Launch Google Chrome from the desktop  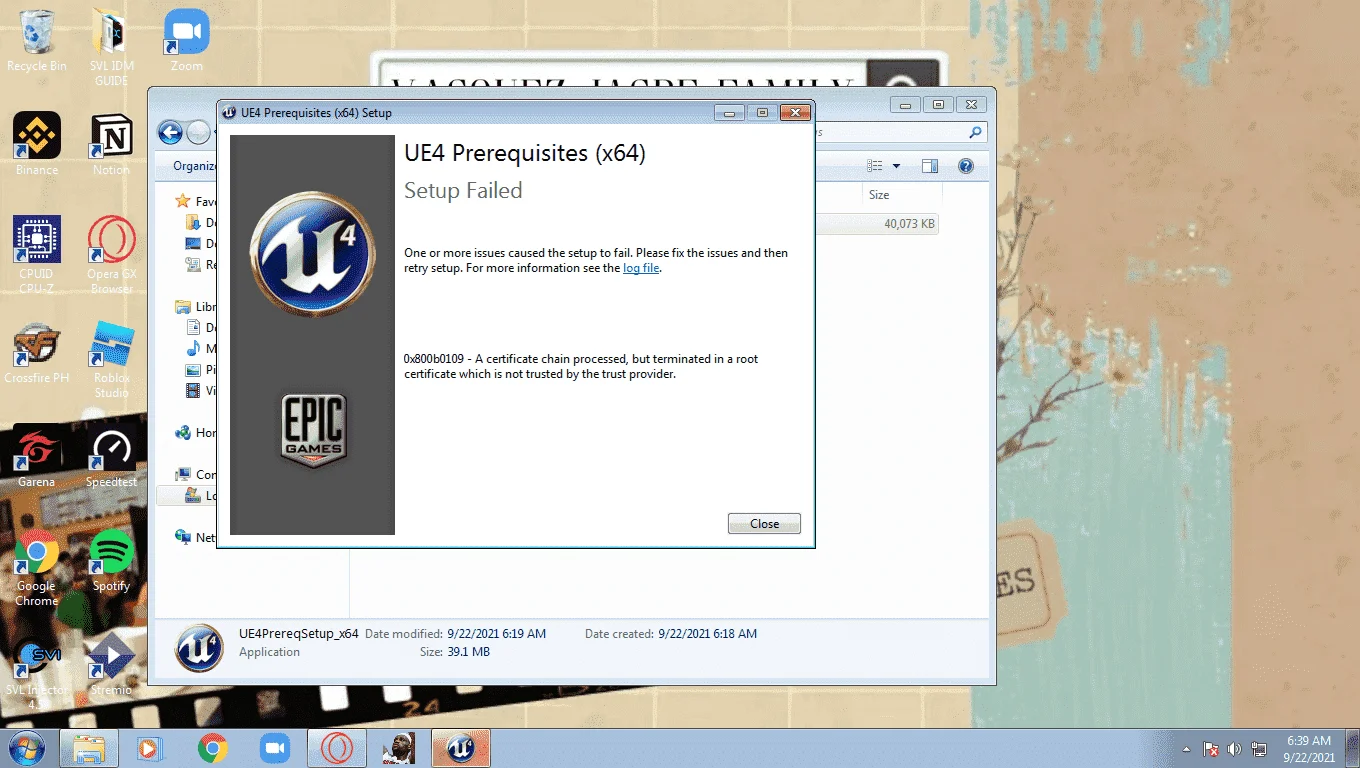[x=37, y=567]
